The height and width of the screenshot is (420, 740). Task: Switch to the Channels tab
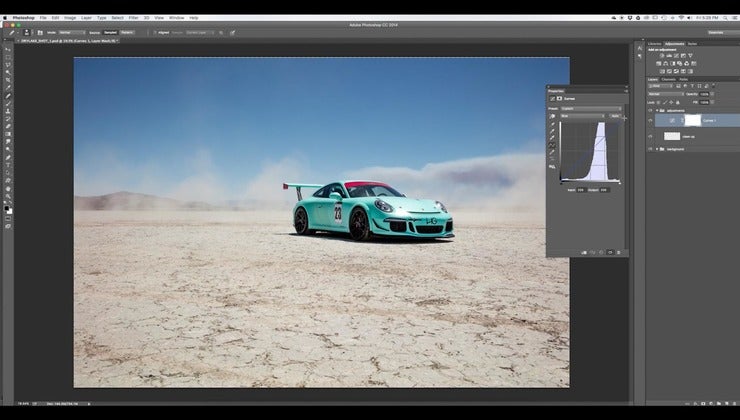668,79
